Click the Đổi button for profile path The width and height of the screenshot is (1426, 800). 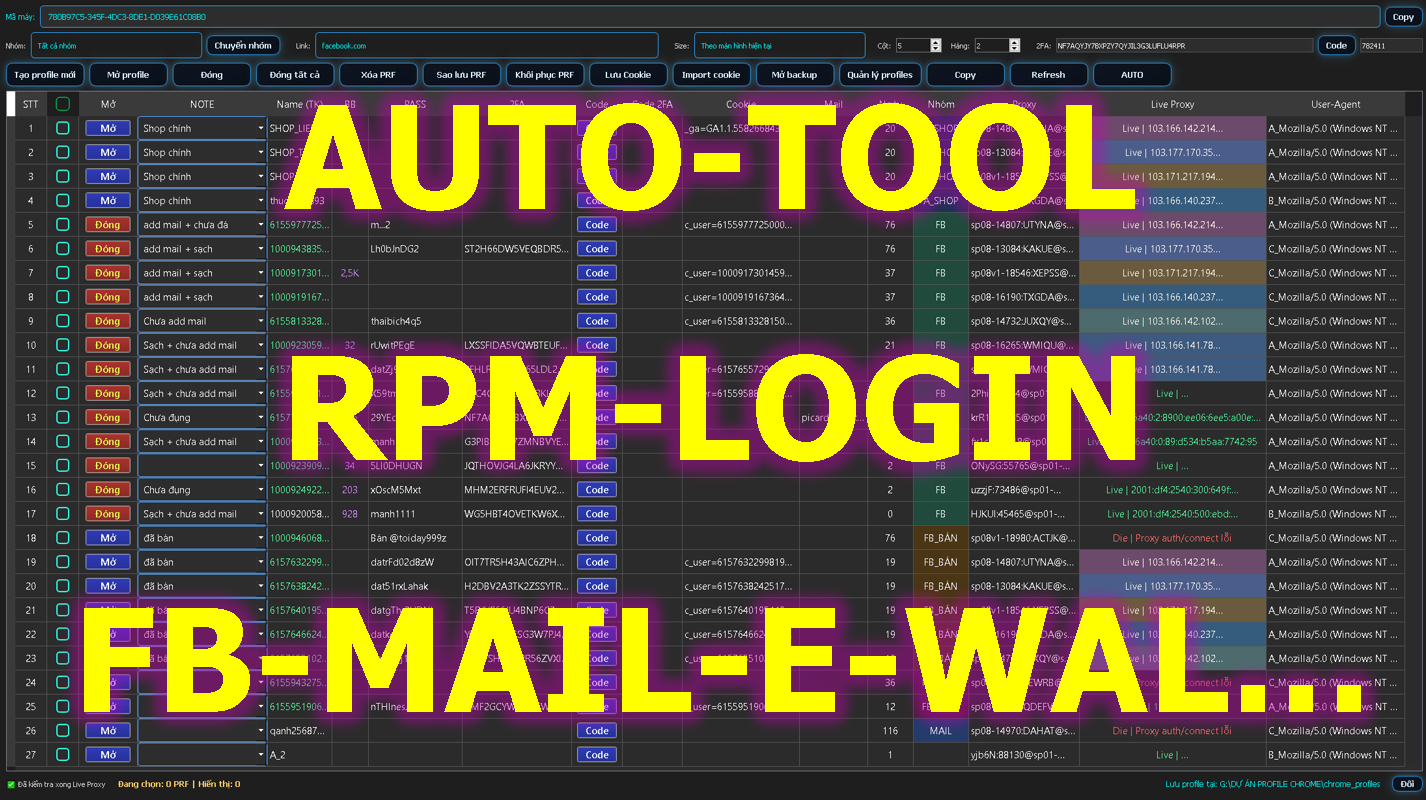1406,784
